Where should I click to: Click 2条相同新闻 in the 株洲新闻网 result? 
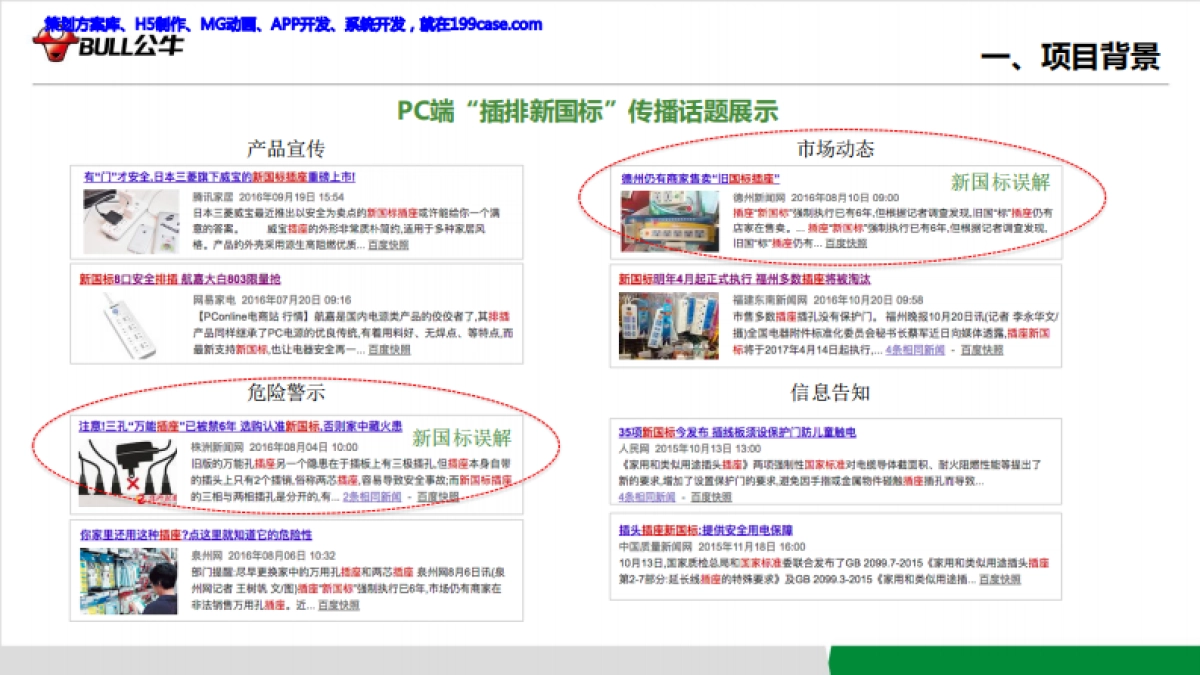[373, 496]
